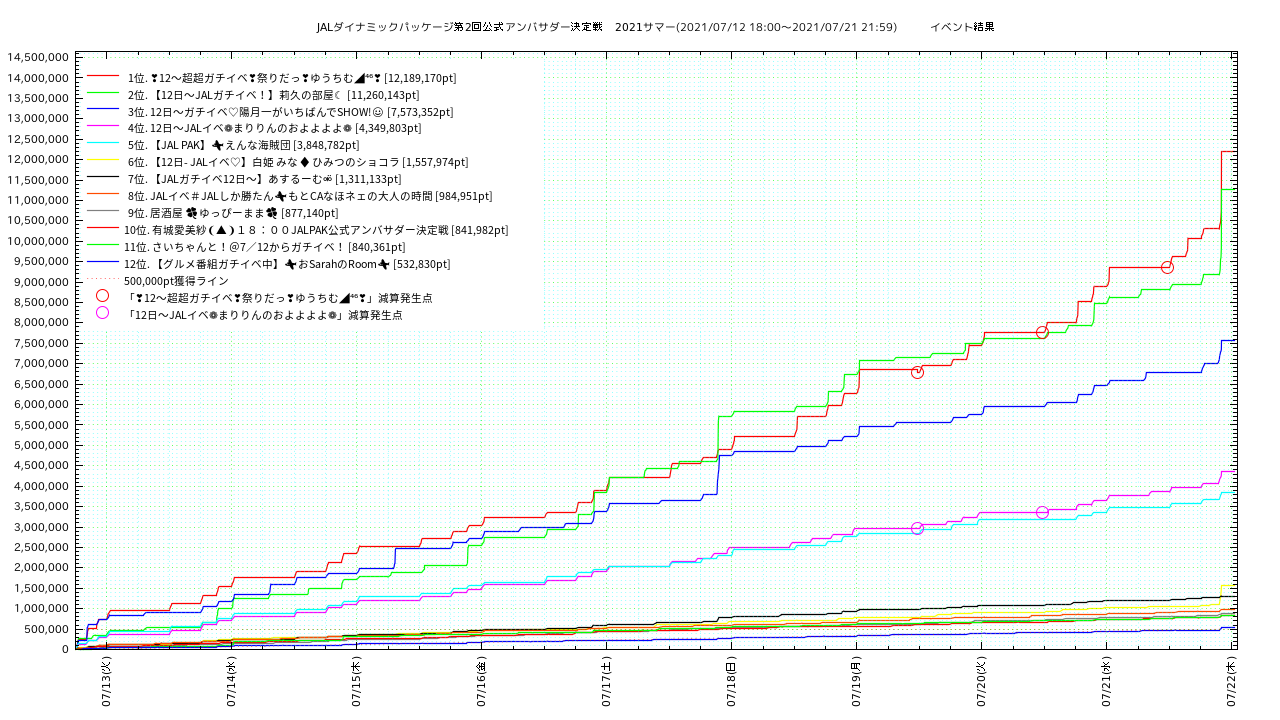Click legend entry '8位' with 984,951pt

310,196
